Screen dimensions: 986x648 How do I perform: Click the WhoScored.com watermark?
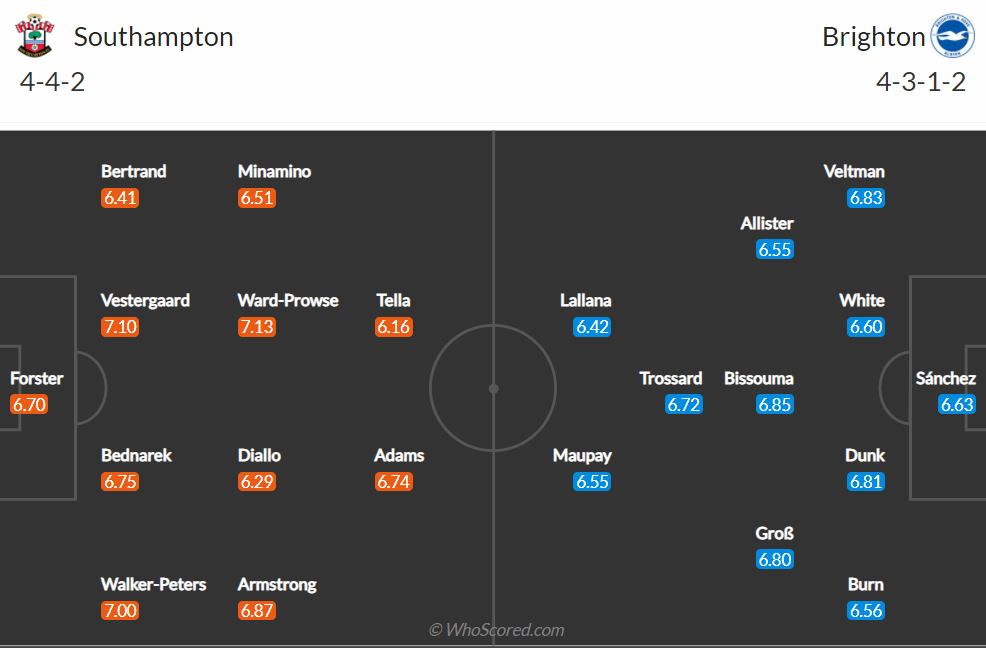tap(496, 629)
